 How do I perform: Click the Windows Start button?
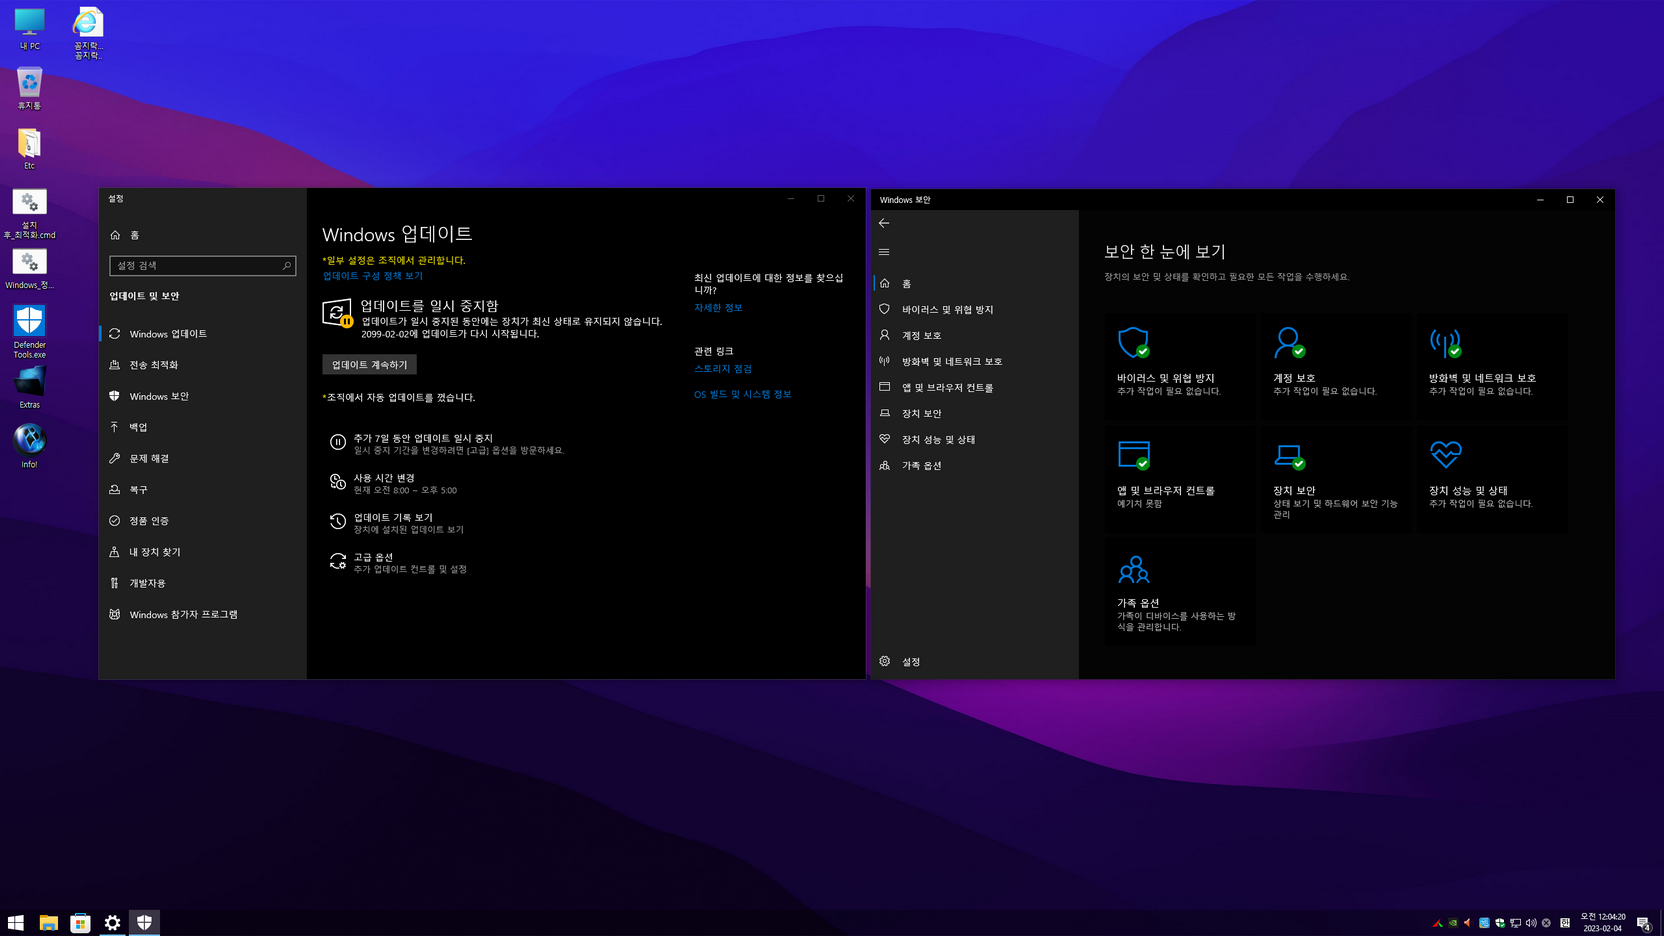(16, 922)
